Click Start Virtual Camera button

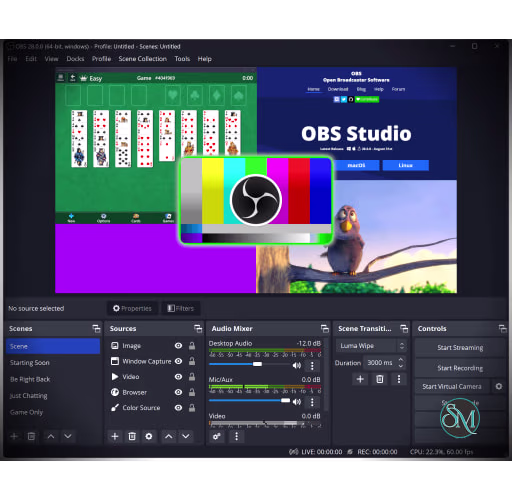coord(452,386)
